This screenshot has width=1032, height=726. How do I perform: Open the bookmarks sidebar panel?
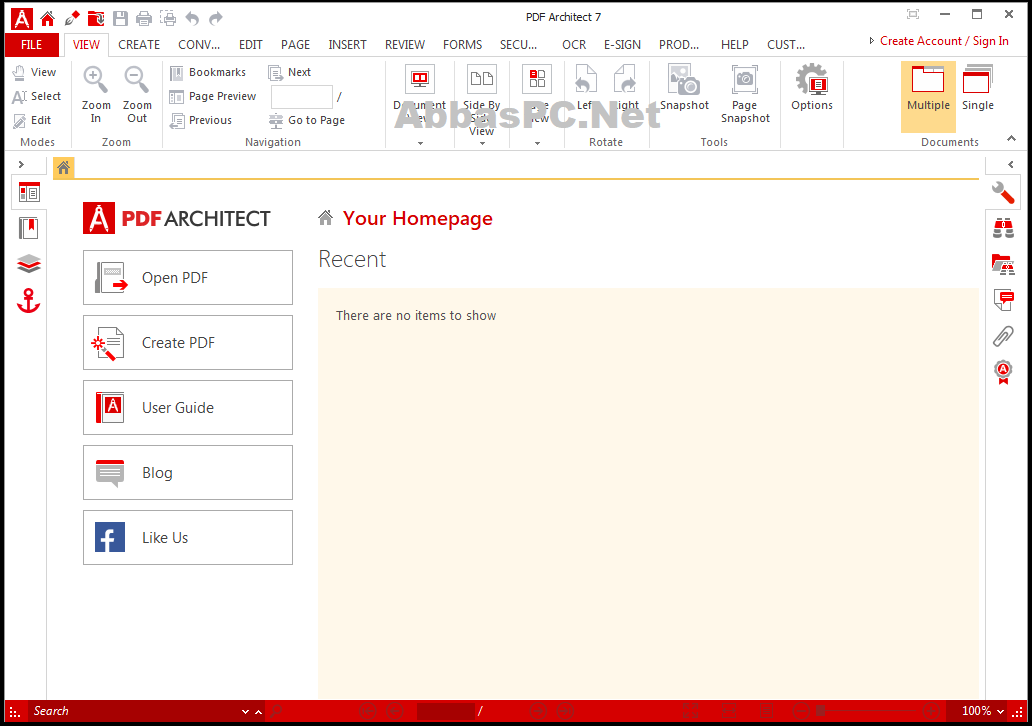click(29, 228)
